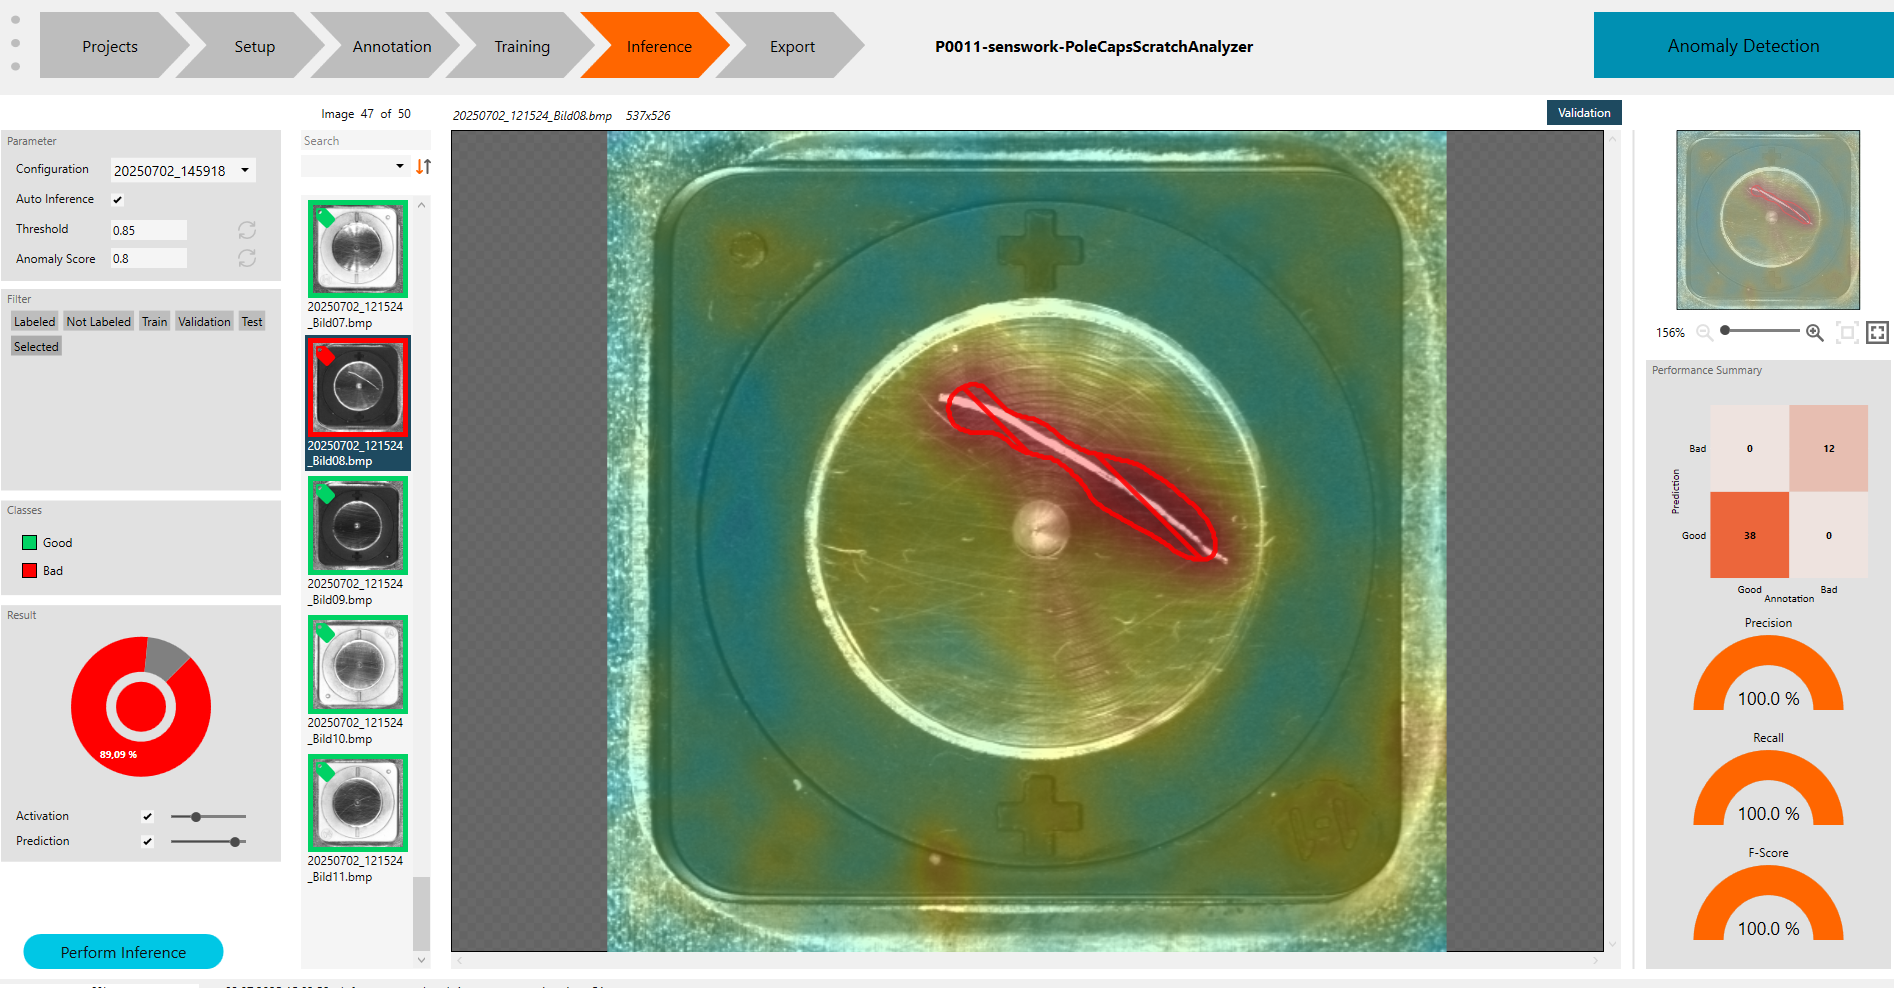Select the Bild11.bmp thumbnail
Viewport: 1894px width, 988px height.
[357, 803]
